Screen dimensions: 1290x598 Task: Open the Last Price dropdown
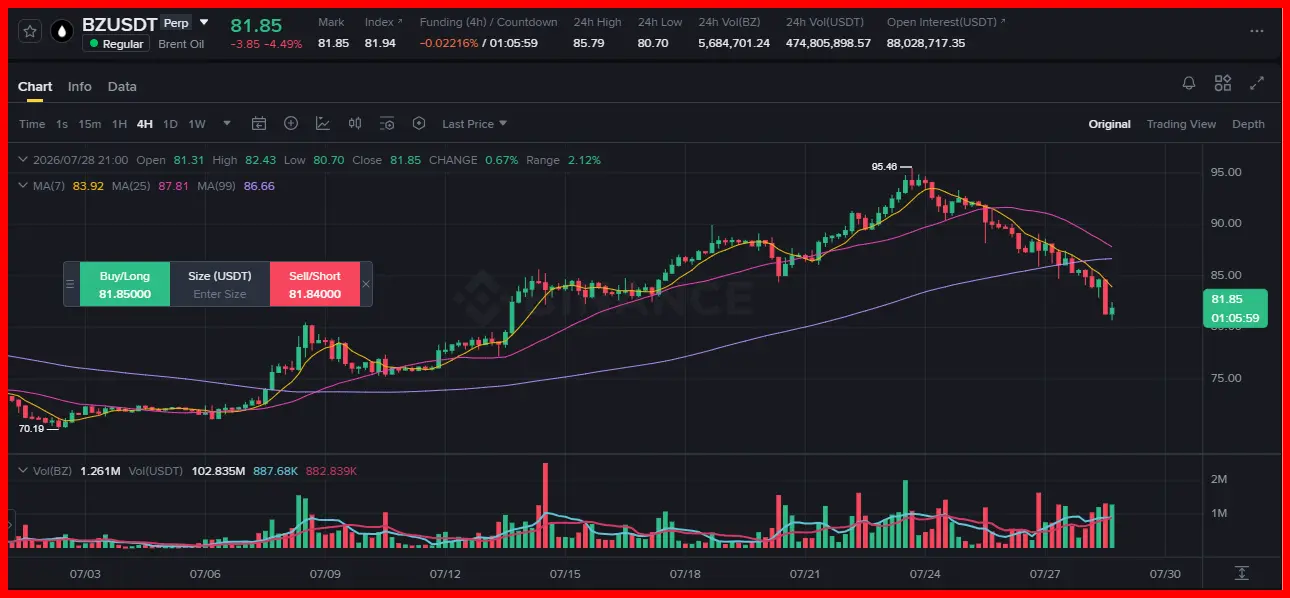point(475,124)
